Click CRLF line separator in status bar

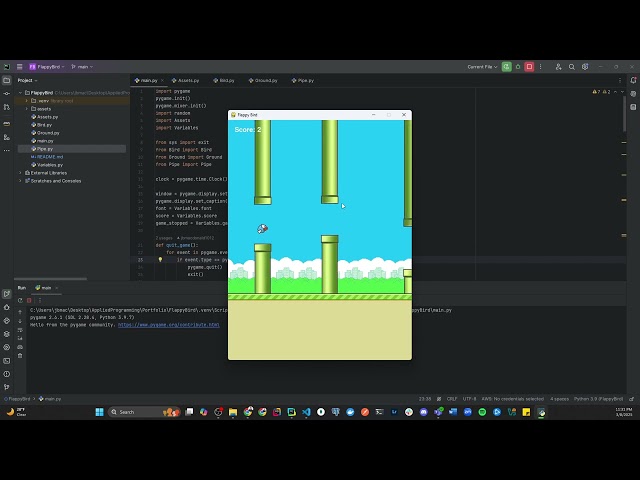pyautogui.click(x=452, y=399)
